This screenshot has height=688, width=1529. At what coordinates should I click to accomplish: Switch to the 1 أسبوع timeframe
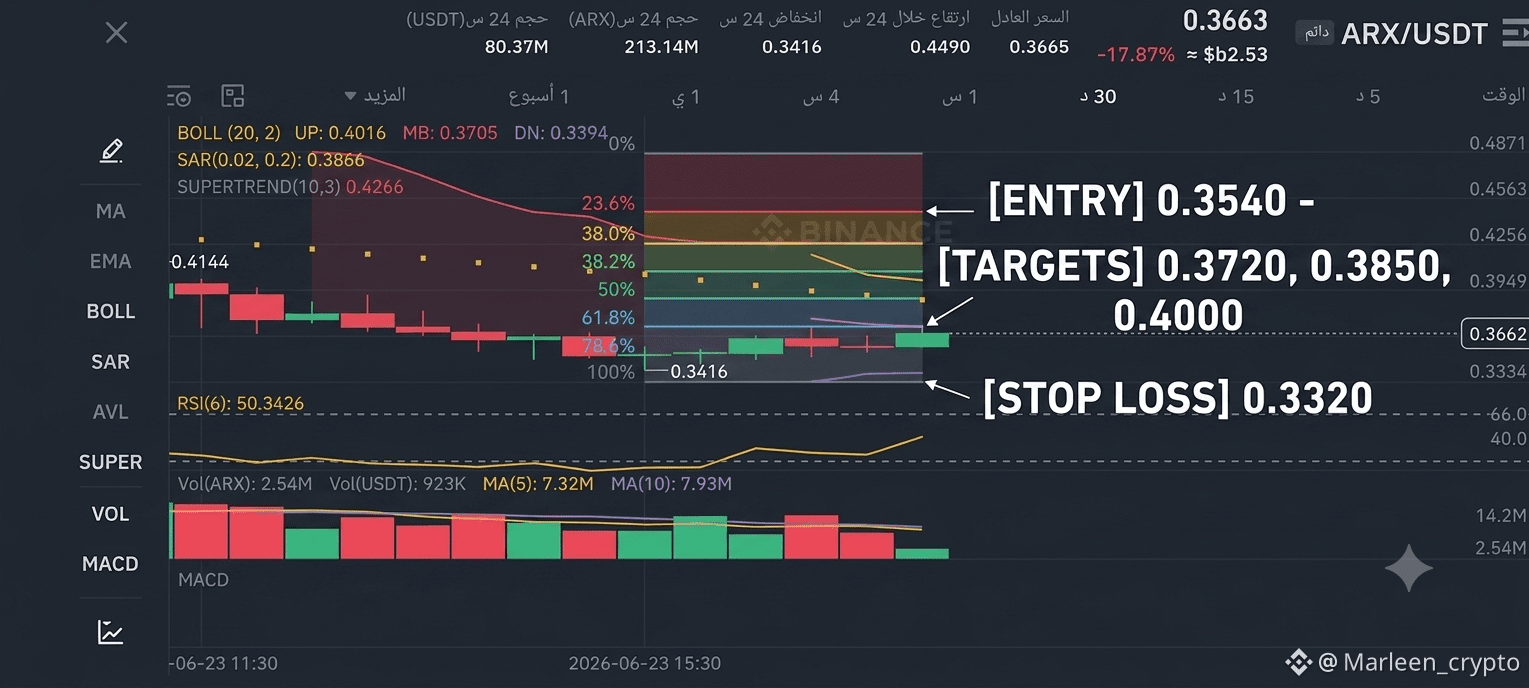click(x=539, y=96)
